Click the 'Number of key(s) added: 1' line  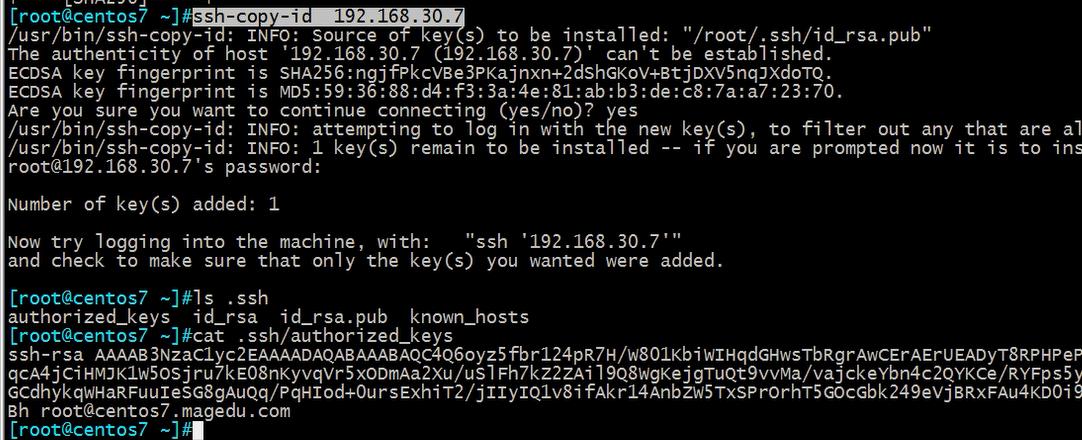pos(144,204)
